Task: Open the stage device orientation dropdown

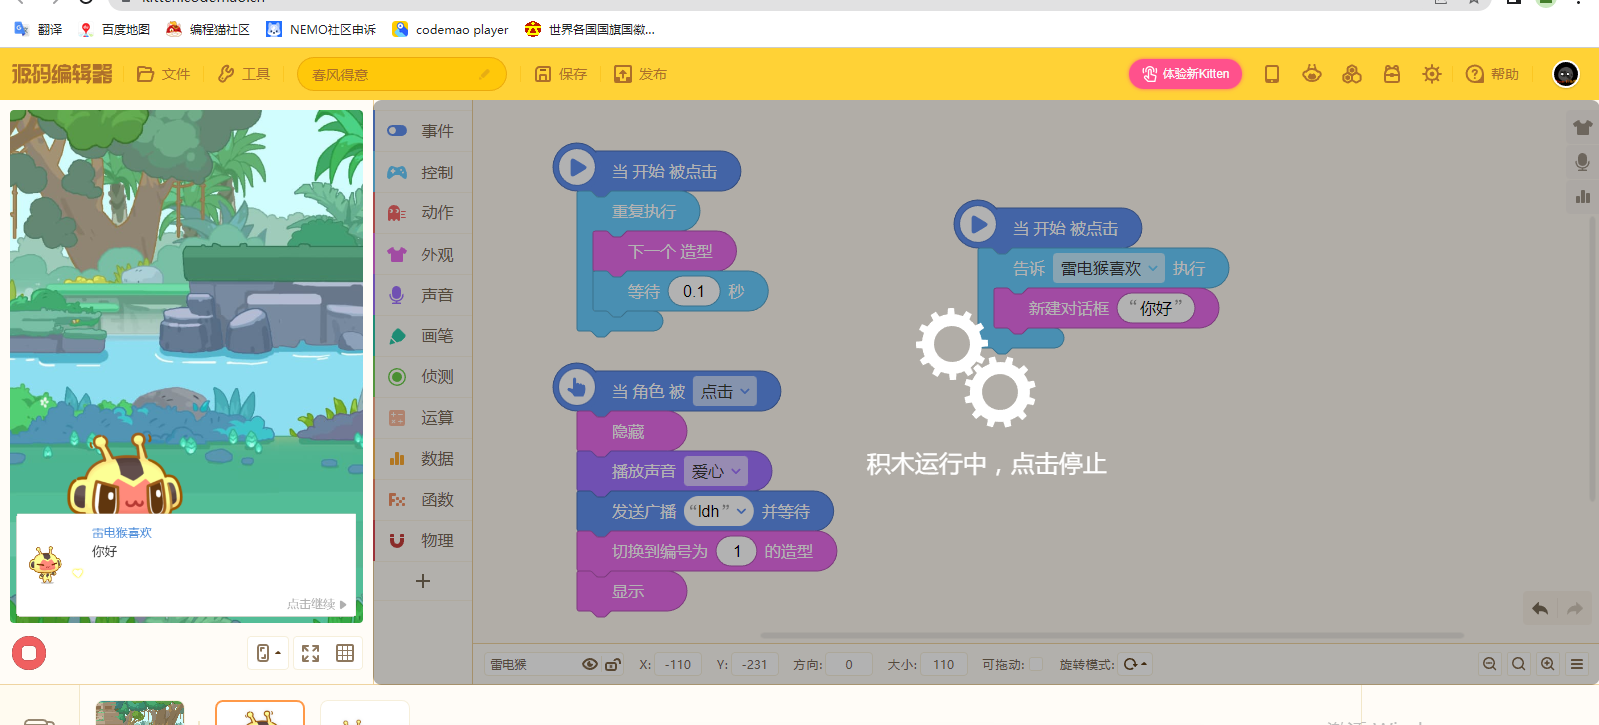Action: pos(268,653)
